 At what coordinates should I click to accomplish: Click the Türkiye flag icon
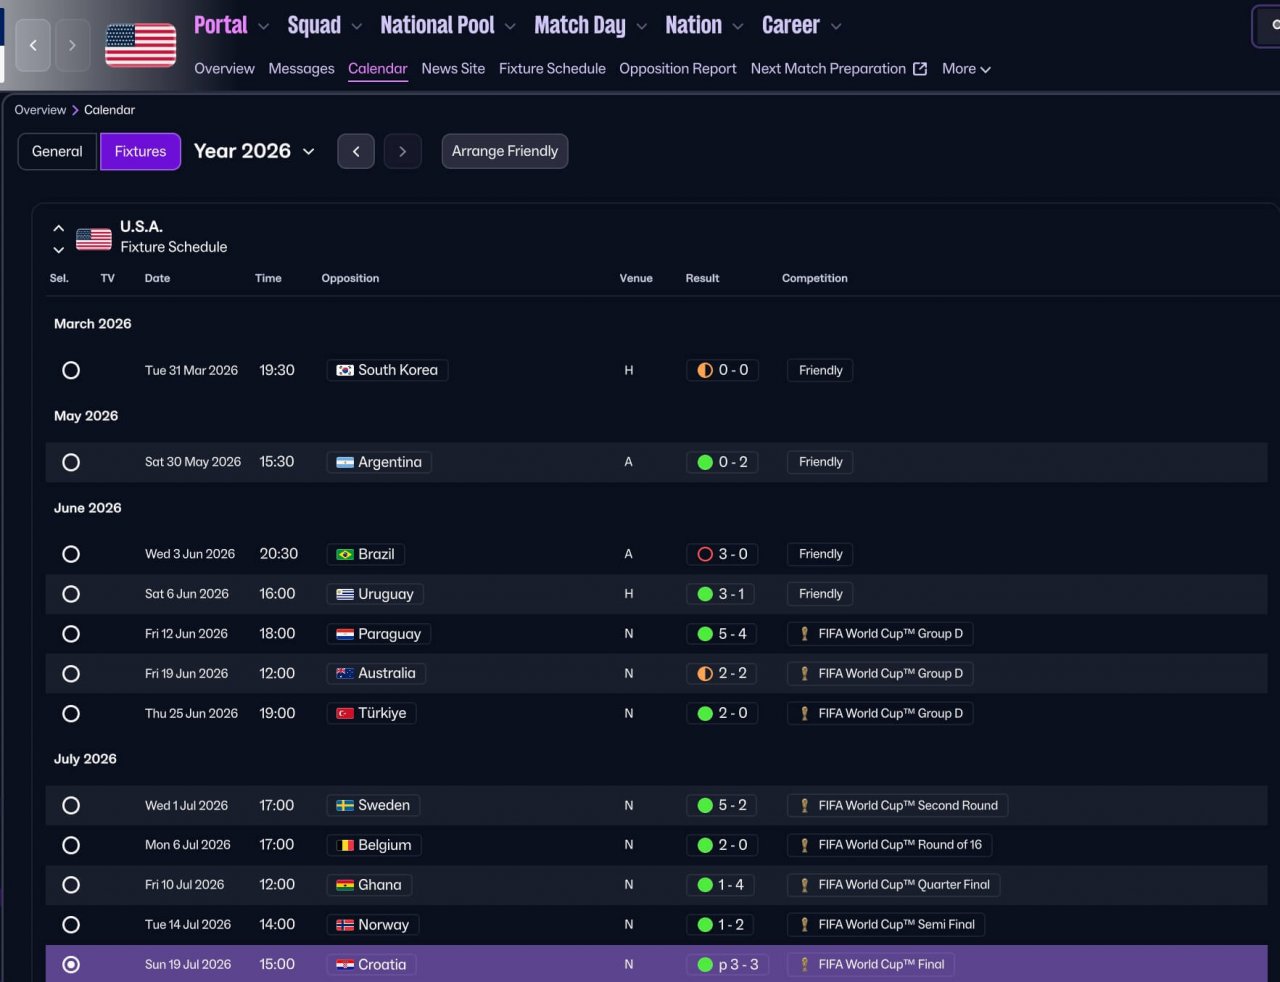click(345, 714)
